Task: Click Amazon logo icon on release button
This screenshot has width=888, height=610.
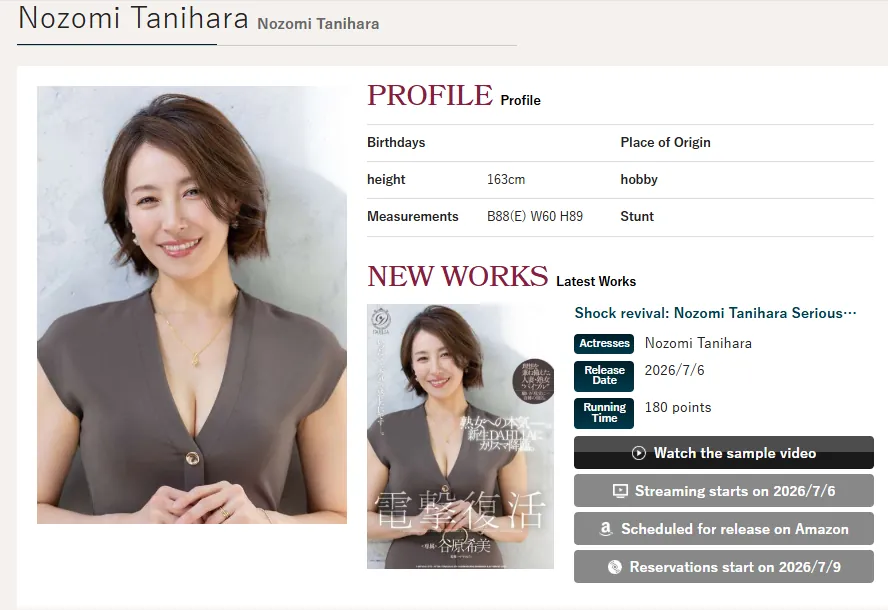Action: pyautogui.click(x=606, y=529)
